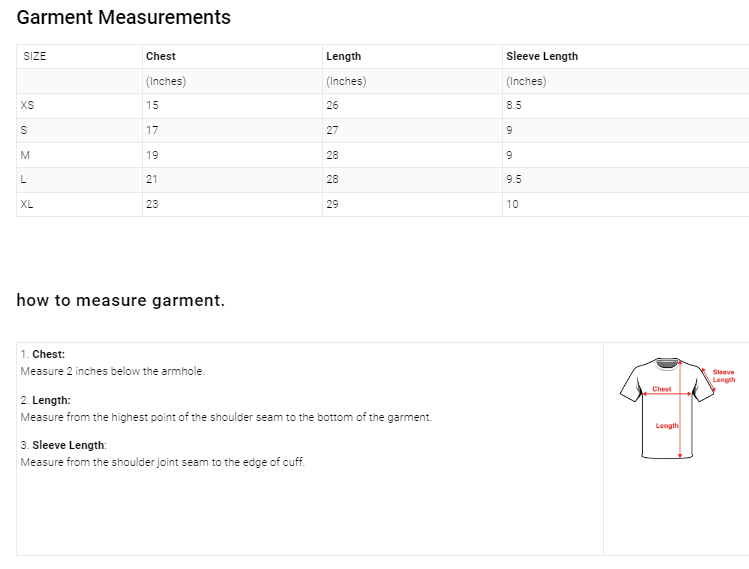749x569 pixels.
Task: Click the Length column header in table
Action: [x=344, y=57]
